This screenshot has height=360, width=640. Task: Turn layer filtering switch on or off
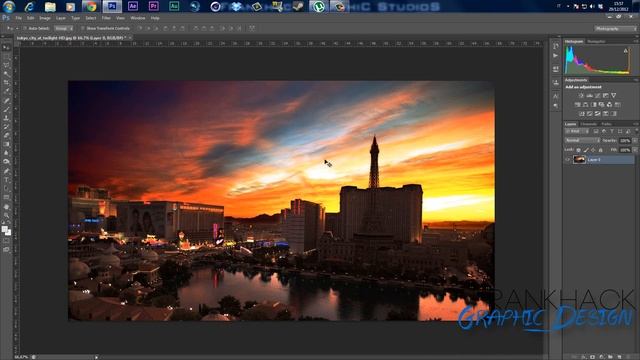tap(636, 131)
